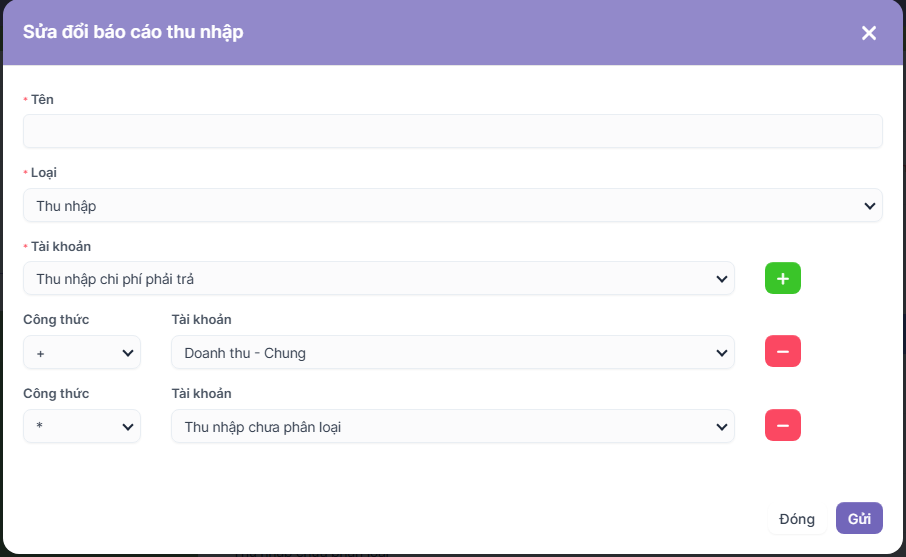Open the Công thức dropdown showing plus sign

tap(82, 353)
